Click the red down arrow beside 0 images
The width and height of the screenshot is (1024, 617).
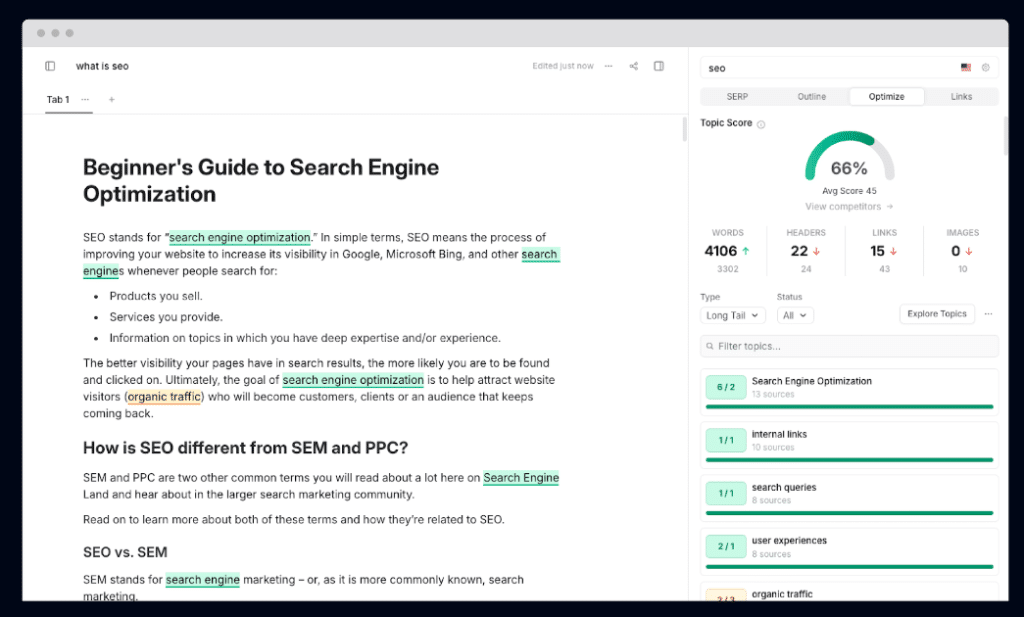(969, 251)
